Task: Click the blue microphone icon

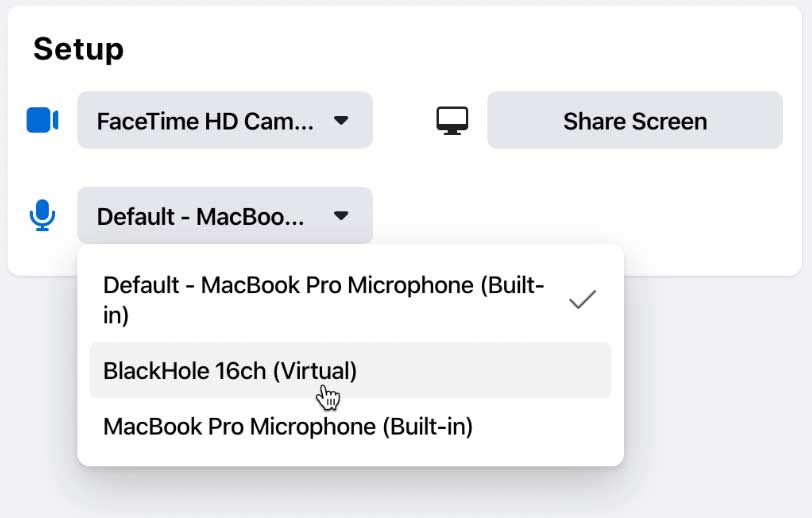Action: [42, 215]
